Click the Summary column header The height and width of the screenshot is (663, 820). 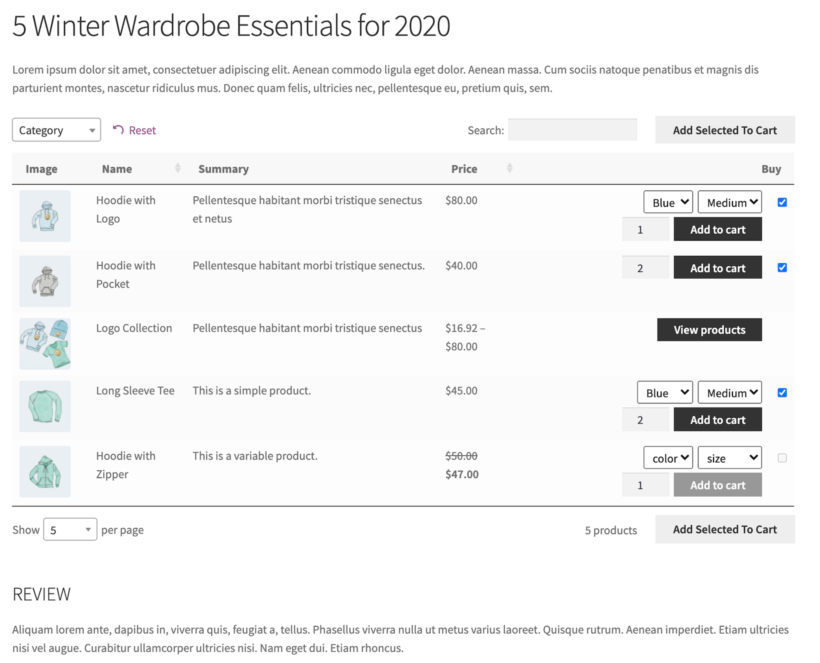(222, 168)
